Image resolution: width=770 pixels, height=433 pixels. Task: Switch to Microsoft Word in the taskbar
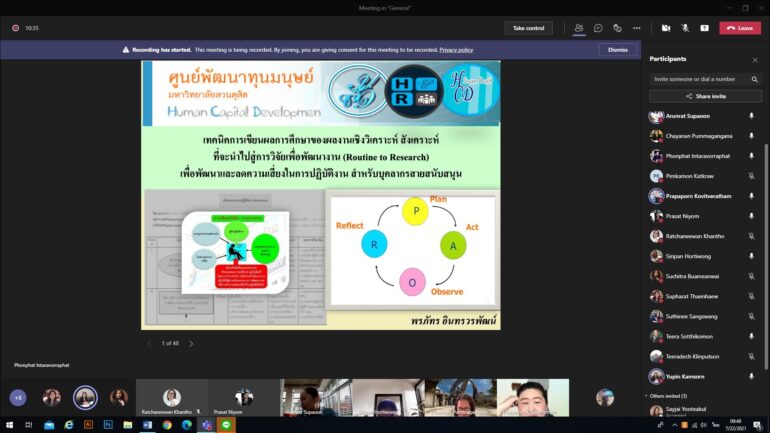pyautogui.click(x=147, y=425)
